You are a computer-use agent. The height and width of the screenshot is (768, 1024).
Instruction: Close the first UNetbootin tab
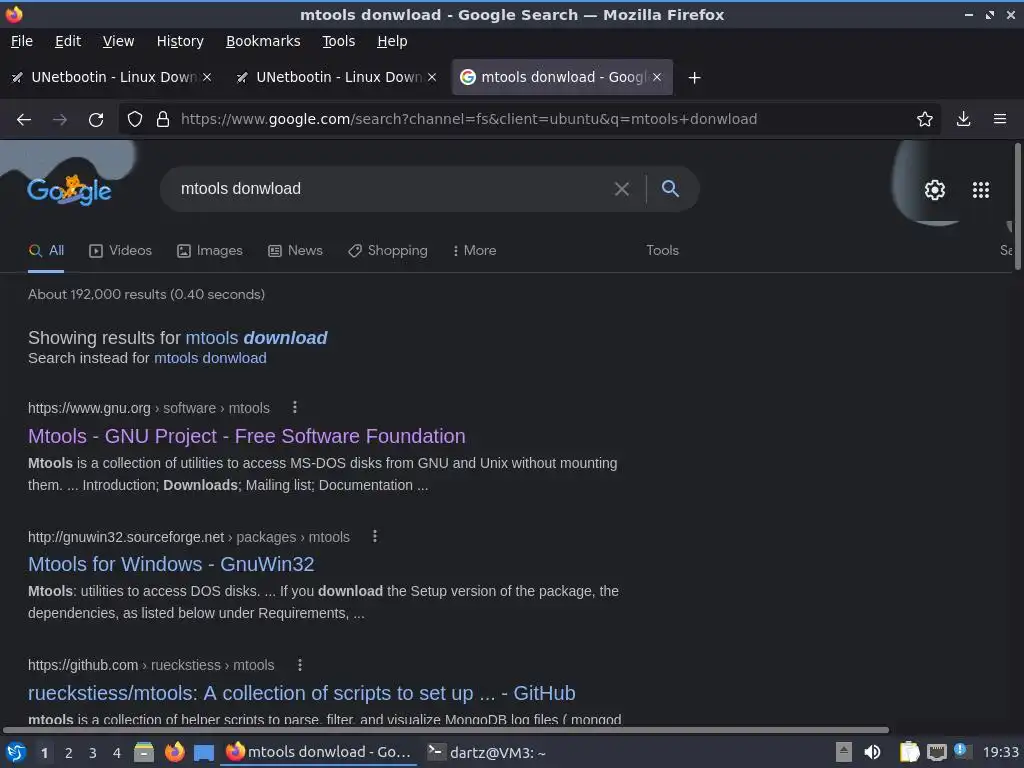click(x=207, y=77)
